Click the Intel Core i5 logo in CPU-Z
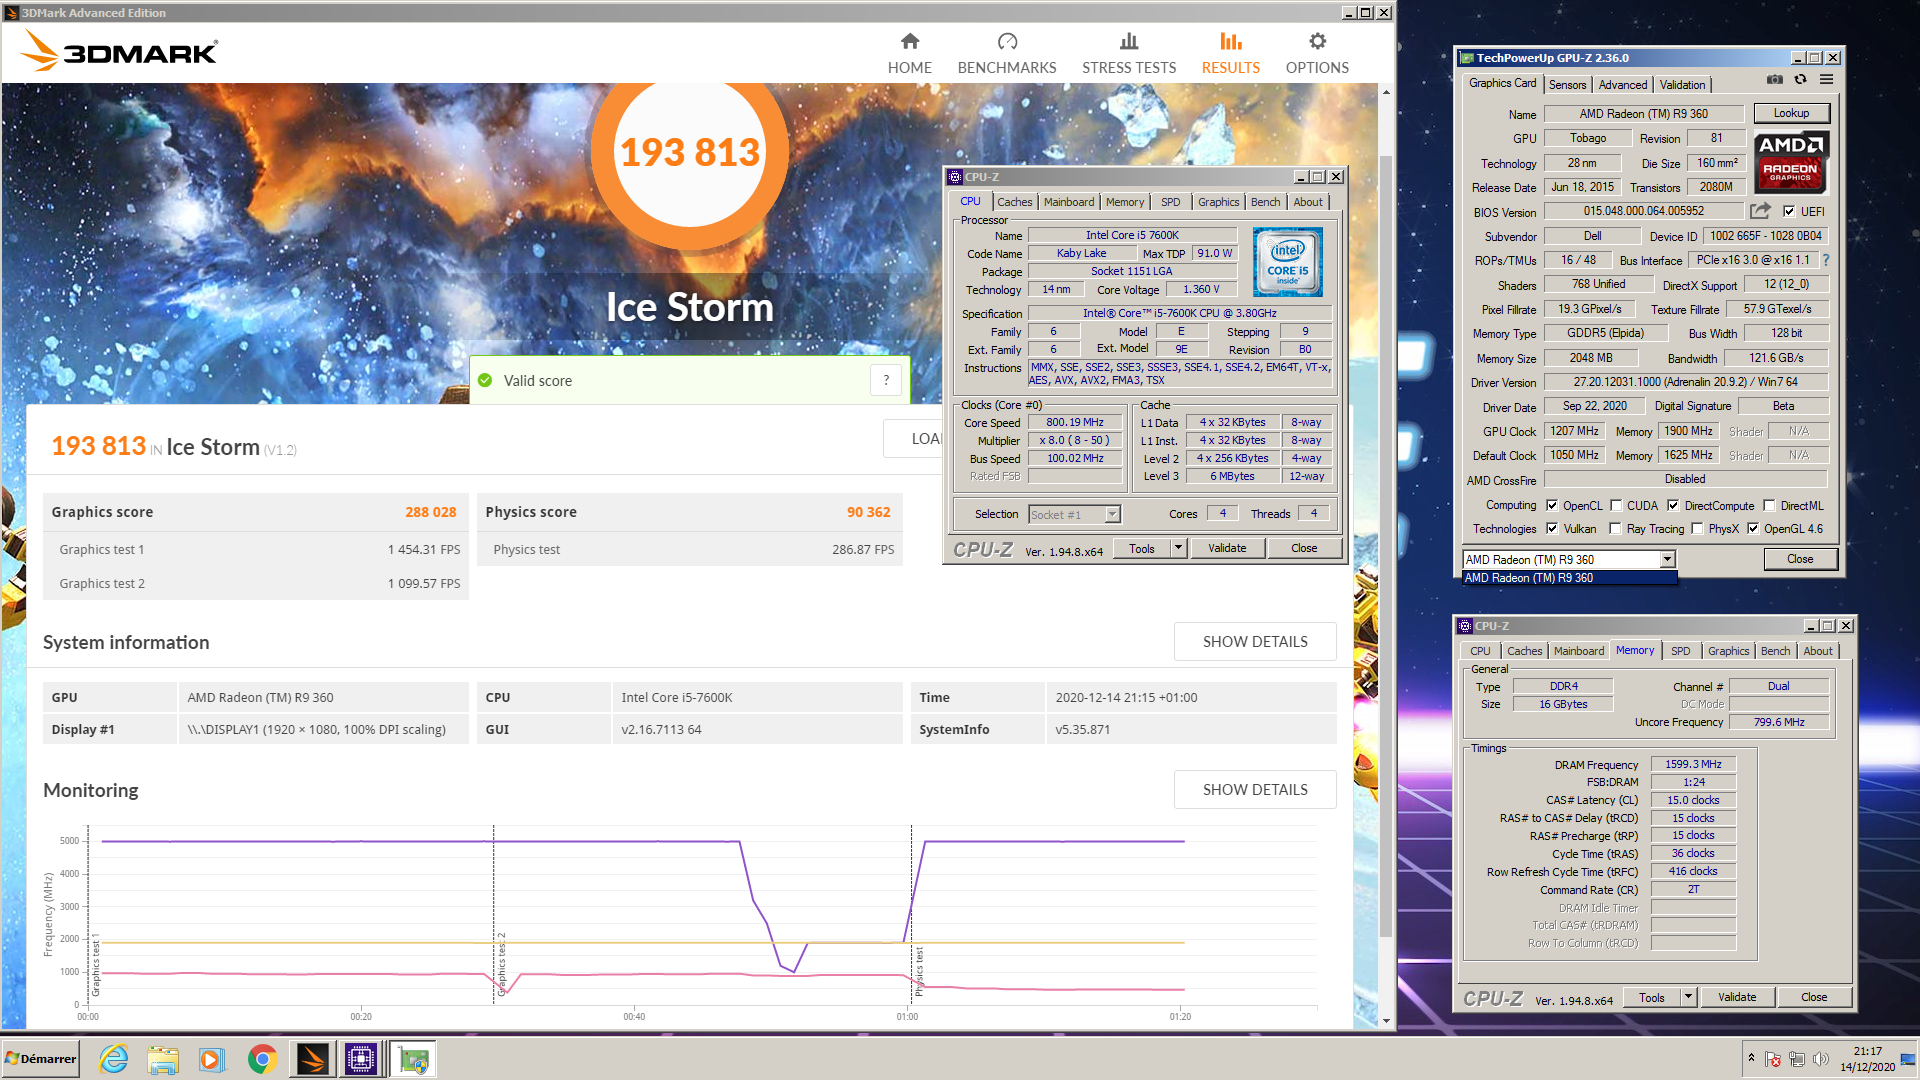Viewport: 1920px width, 1080px height. 1287,262
